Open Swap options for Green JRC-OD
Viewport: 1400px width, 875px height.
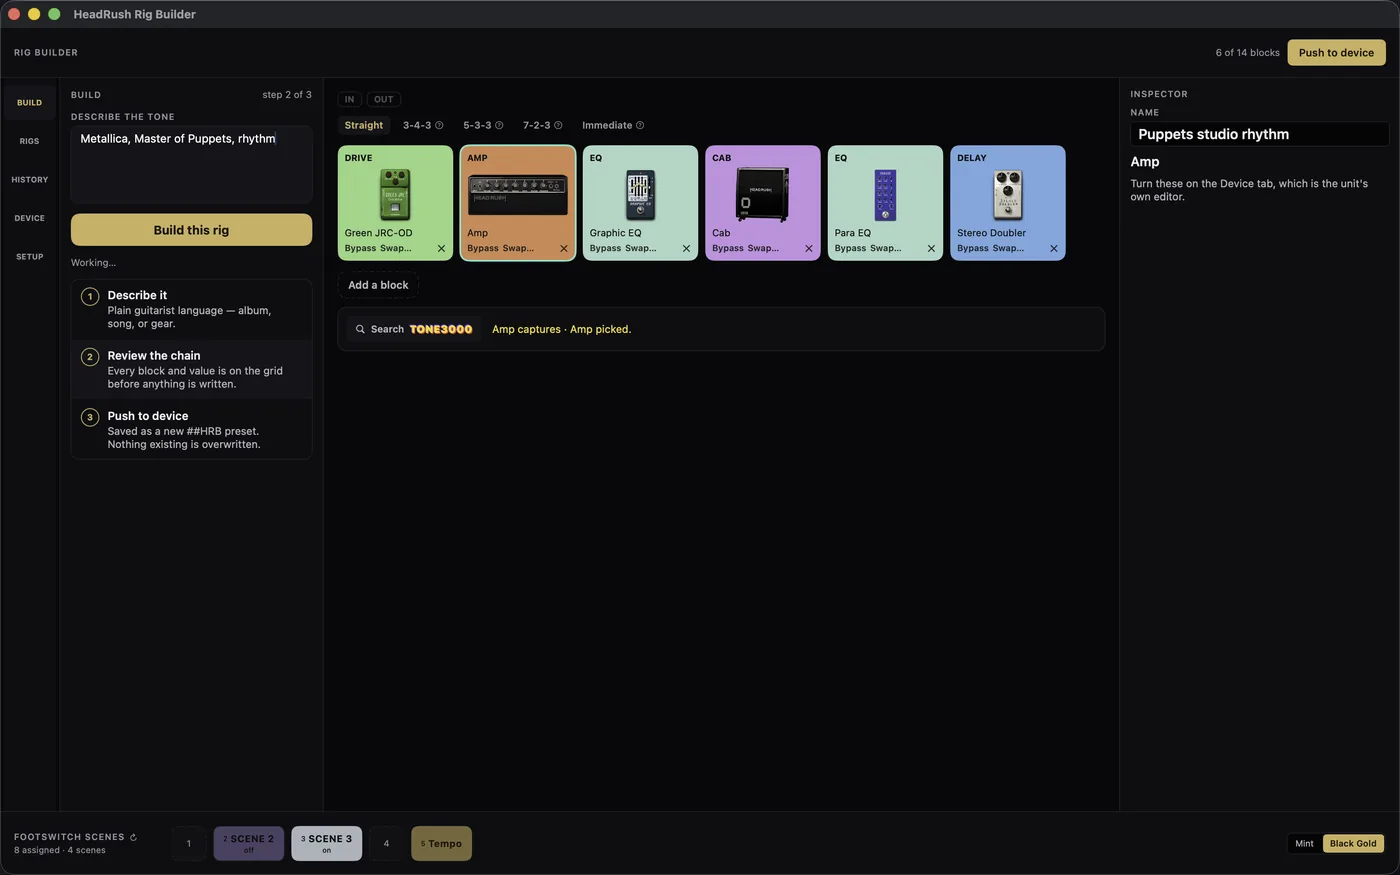396,248
